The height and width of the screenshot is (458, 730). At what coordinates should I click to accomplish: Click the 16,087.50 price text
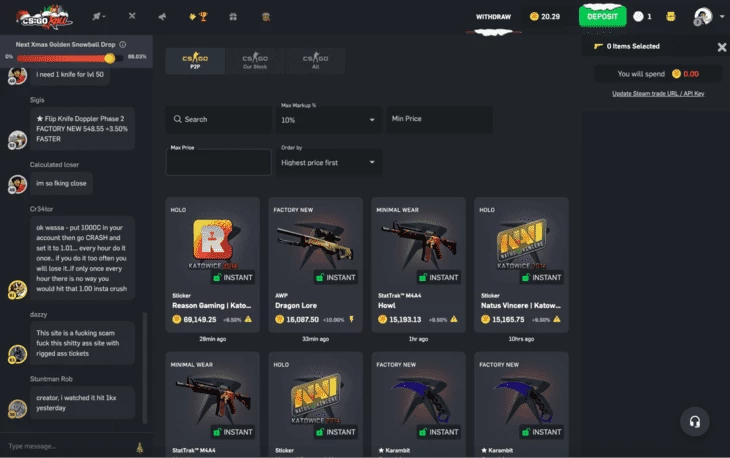[x=303, y=320]
